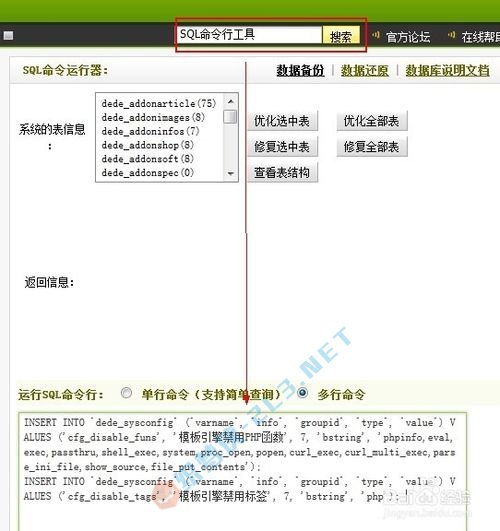Image resolution: width=500 pixels, height=531 pixels.
Task: Click the signal icon beside 在线帮助
Action: [x=451, y=35]
